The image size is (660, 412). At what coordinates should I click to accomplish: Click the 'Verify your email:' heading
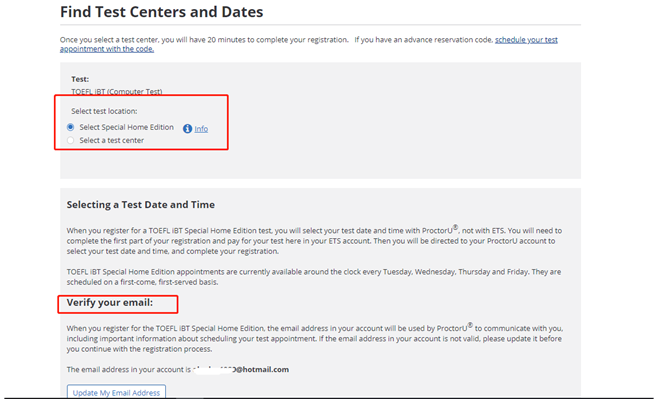coord(109,303)
